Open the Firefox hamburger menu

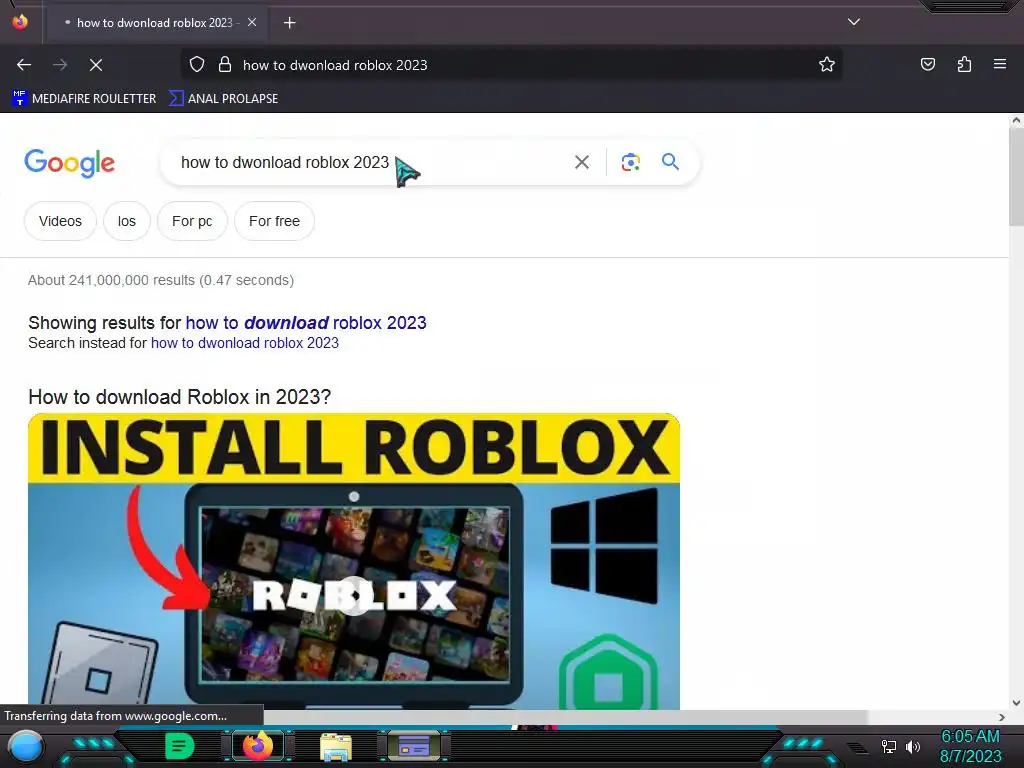[x=1000, y=65]
